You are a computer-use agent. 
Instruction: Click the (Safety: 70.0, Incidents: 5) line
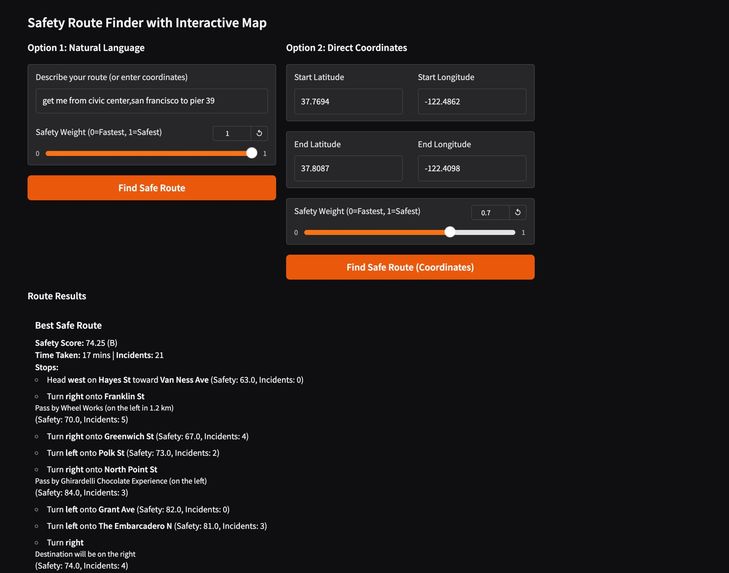(81, 420)
